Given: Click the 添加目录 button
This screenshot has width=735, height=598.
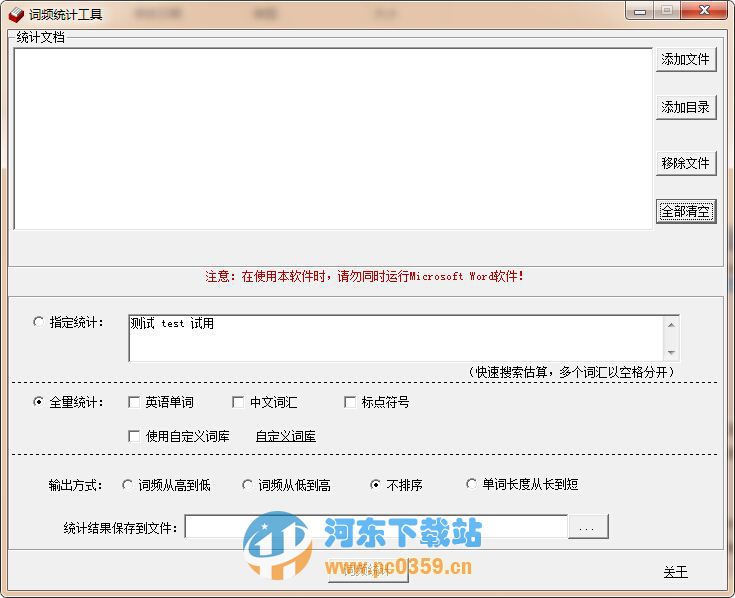Looking at the screenshot, I should 686,107.
